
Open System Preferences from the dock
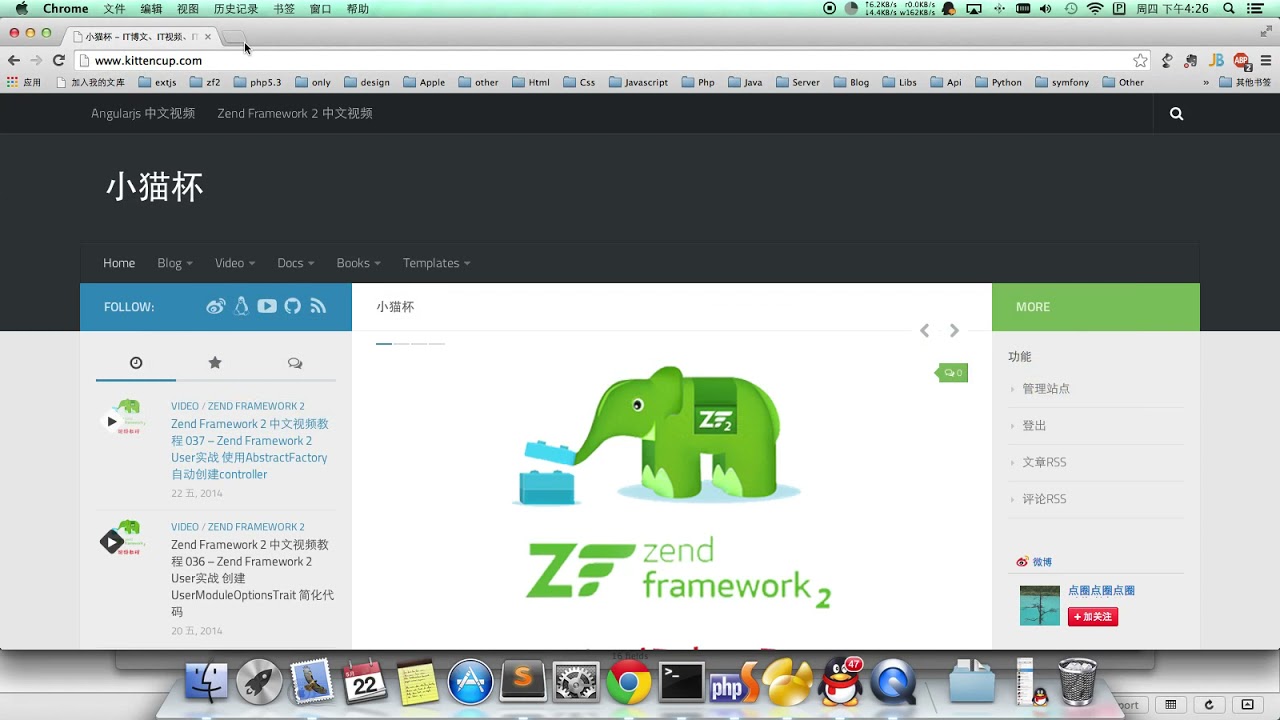click(x=576, y=682)
